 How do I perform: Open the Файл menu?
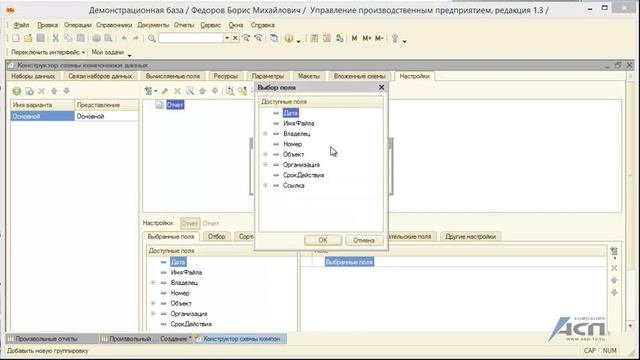click(x=21, y=25)
